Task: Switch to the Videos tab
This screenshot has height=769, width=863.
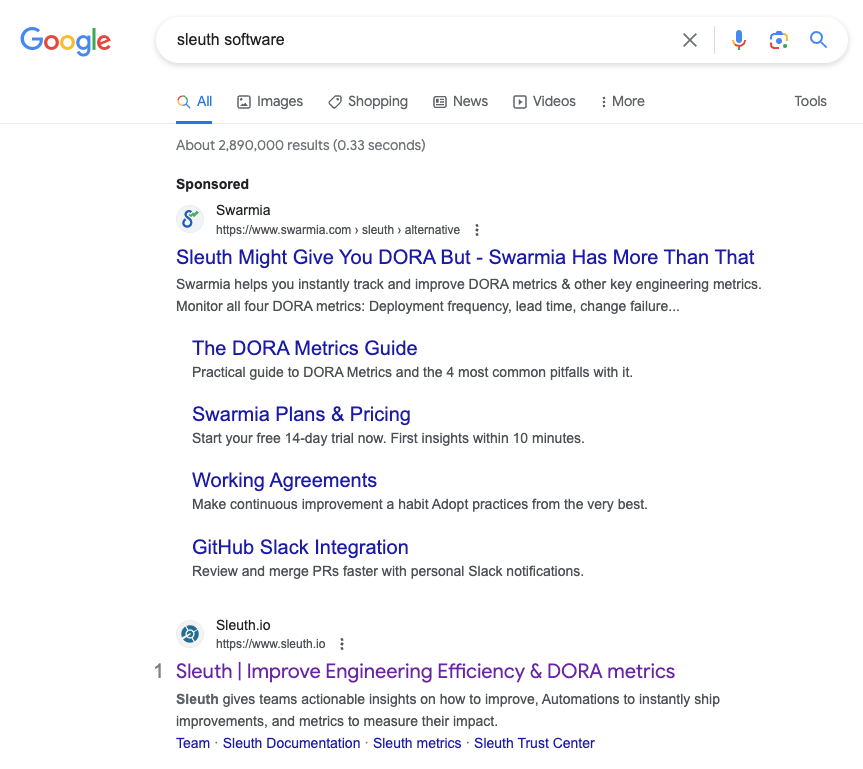Action: click(x=544, y=101)
